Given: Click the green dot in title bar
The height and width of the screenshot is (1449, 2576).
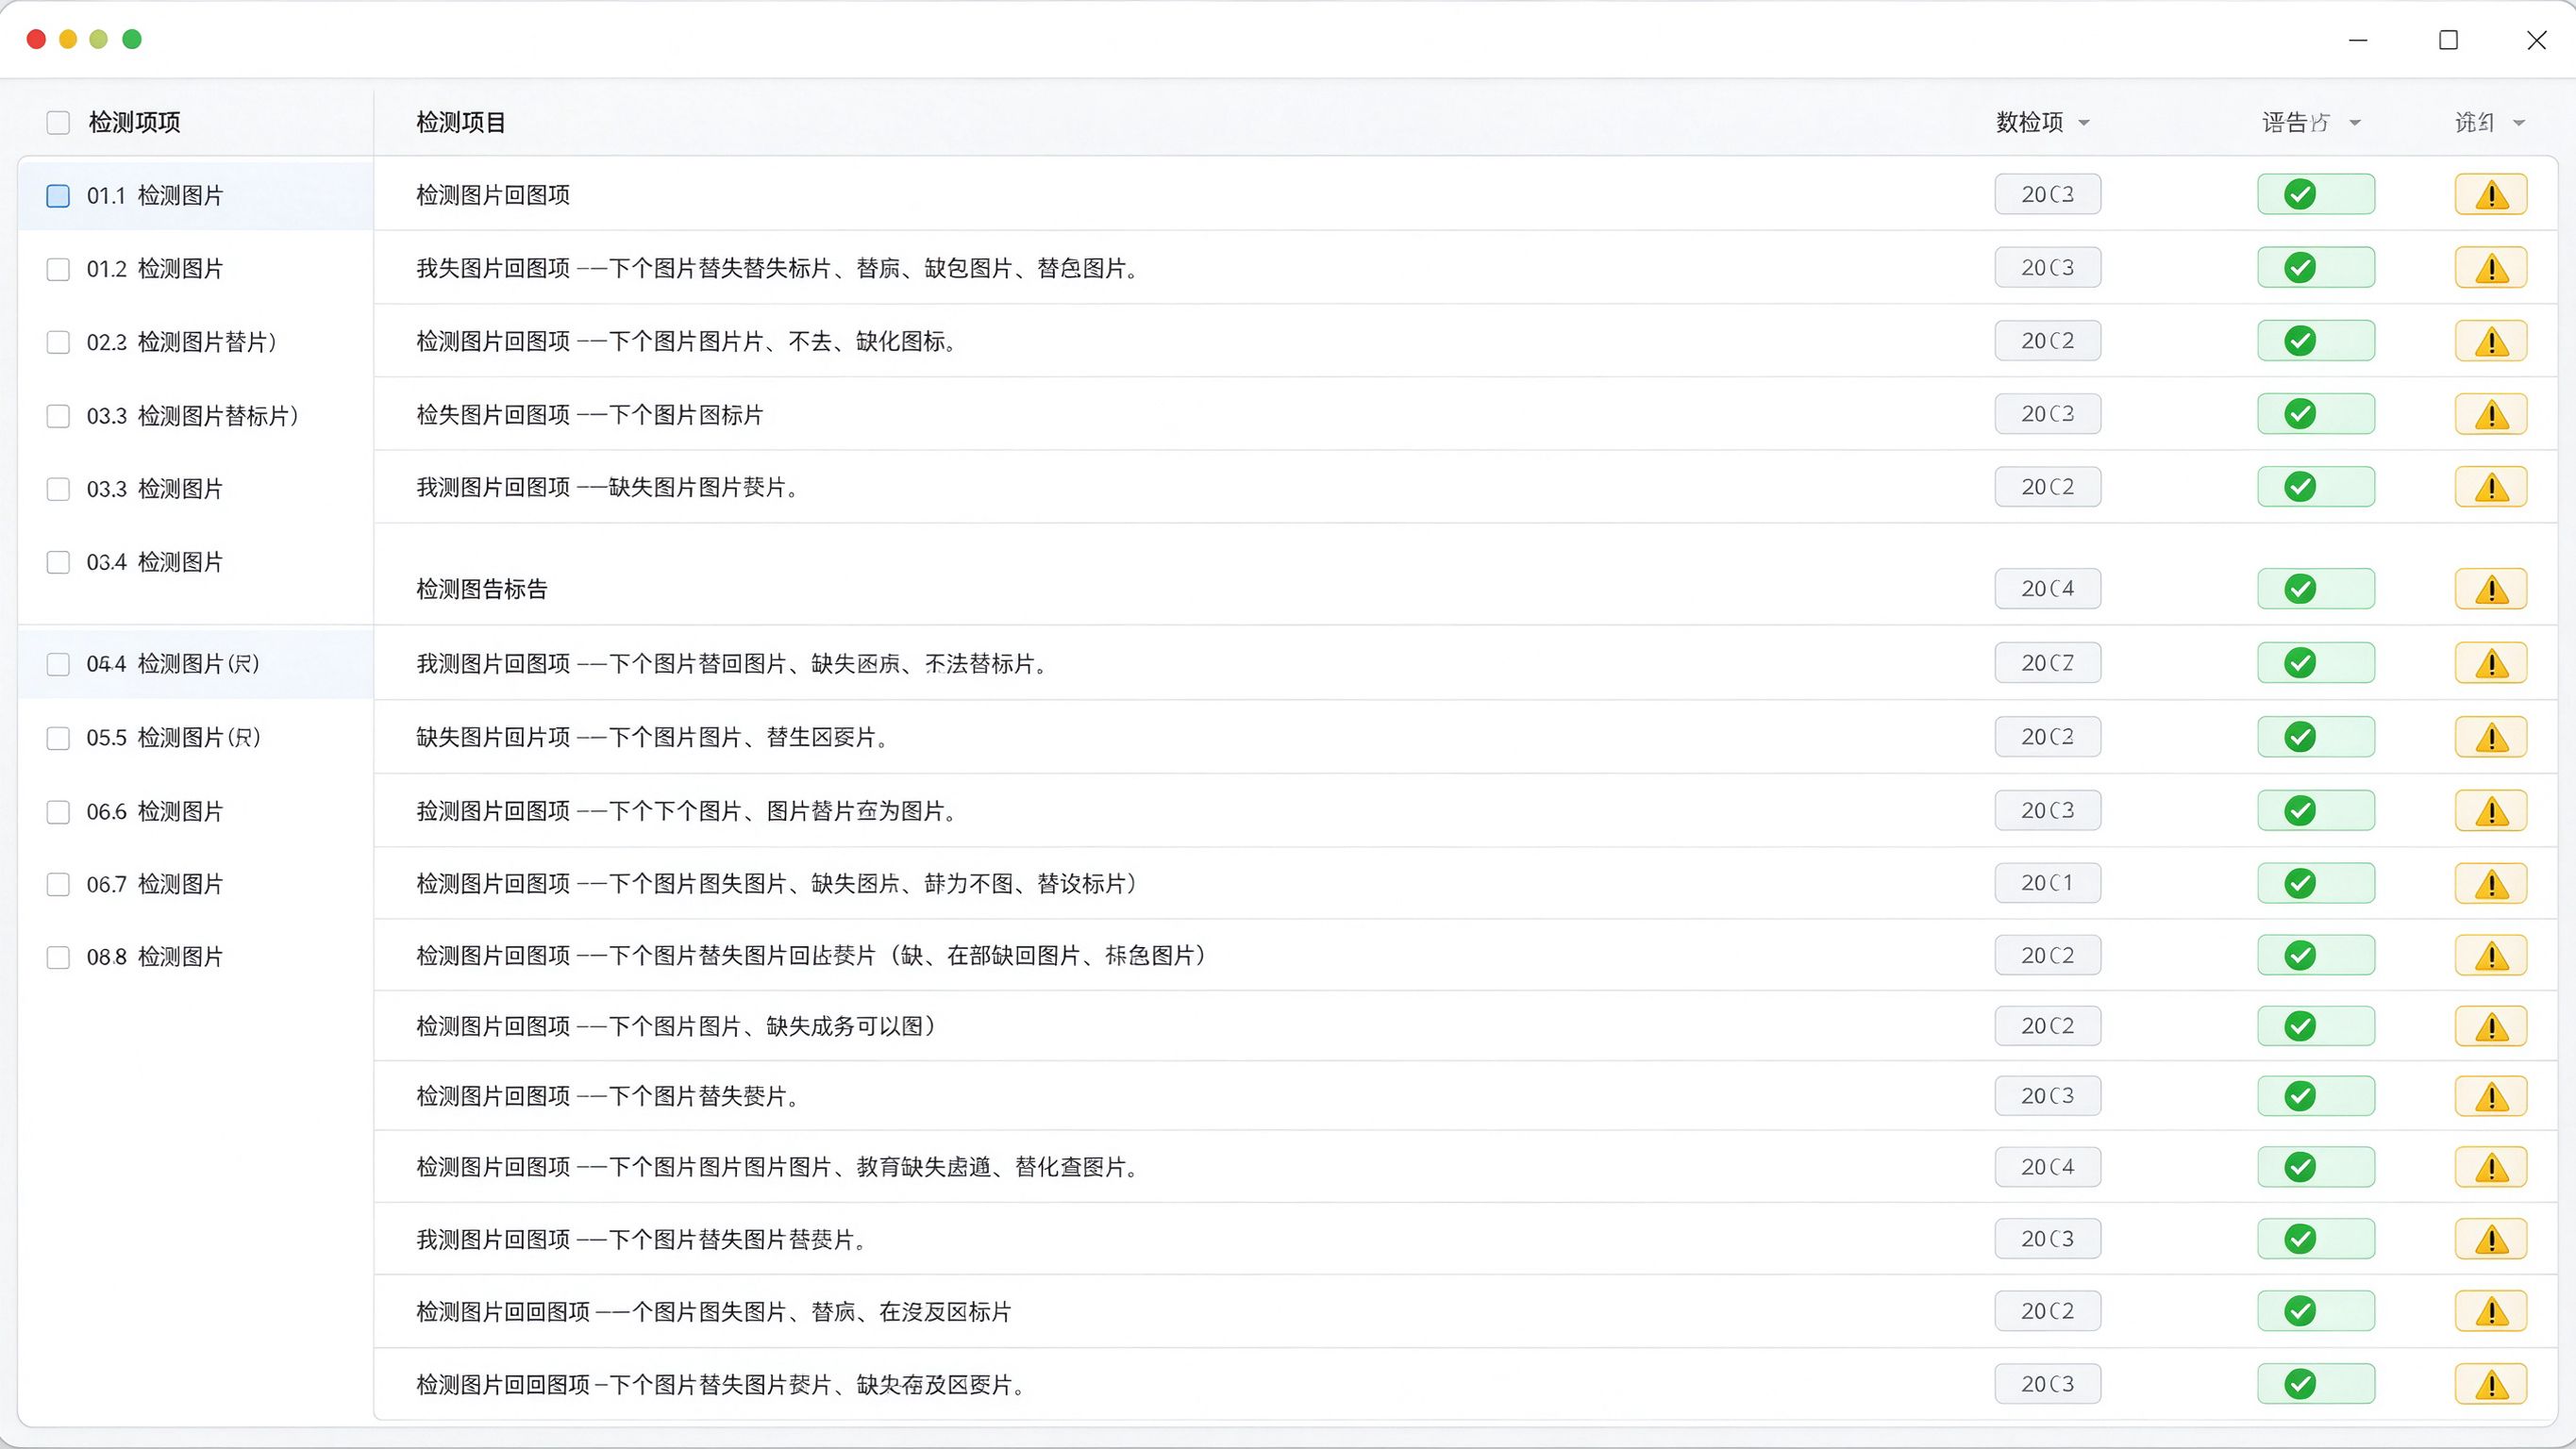Looking at the screenshot, I should pos(132,39).
